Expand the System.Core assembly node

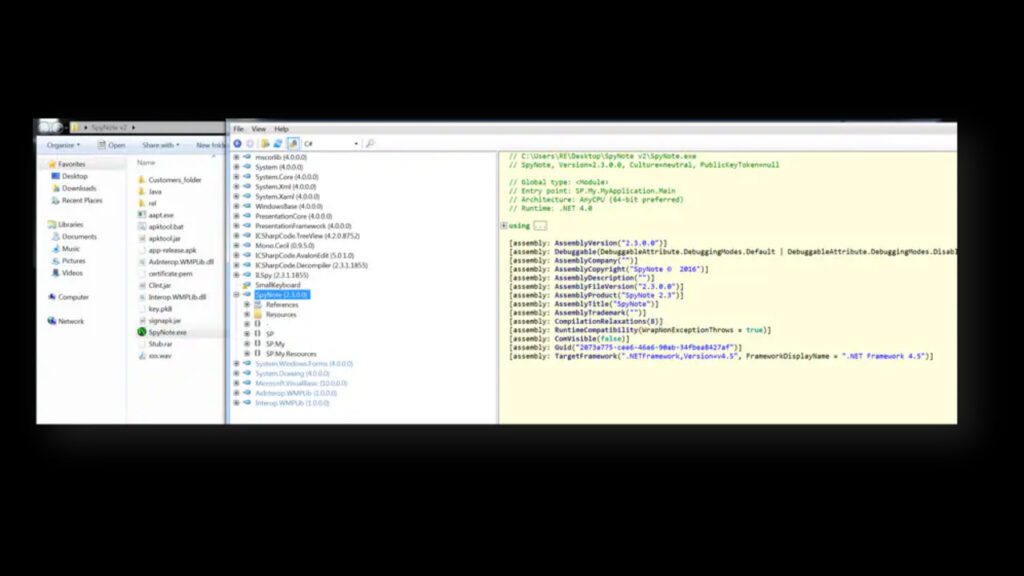point(236,177)
